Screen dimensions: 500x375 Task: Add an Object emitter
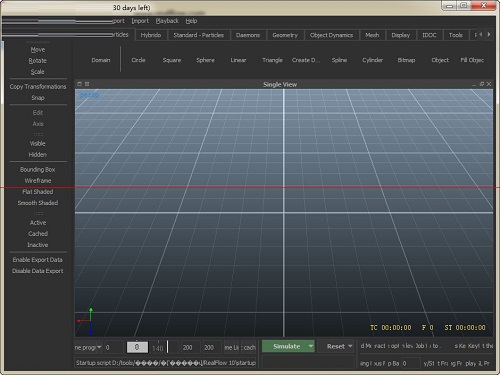[x=440, y=60]
